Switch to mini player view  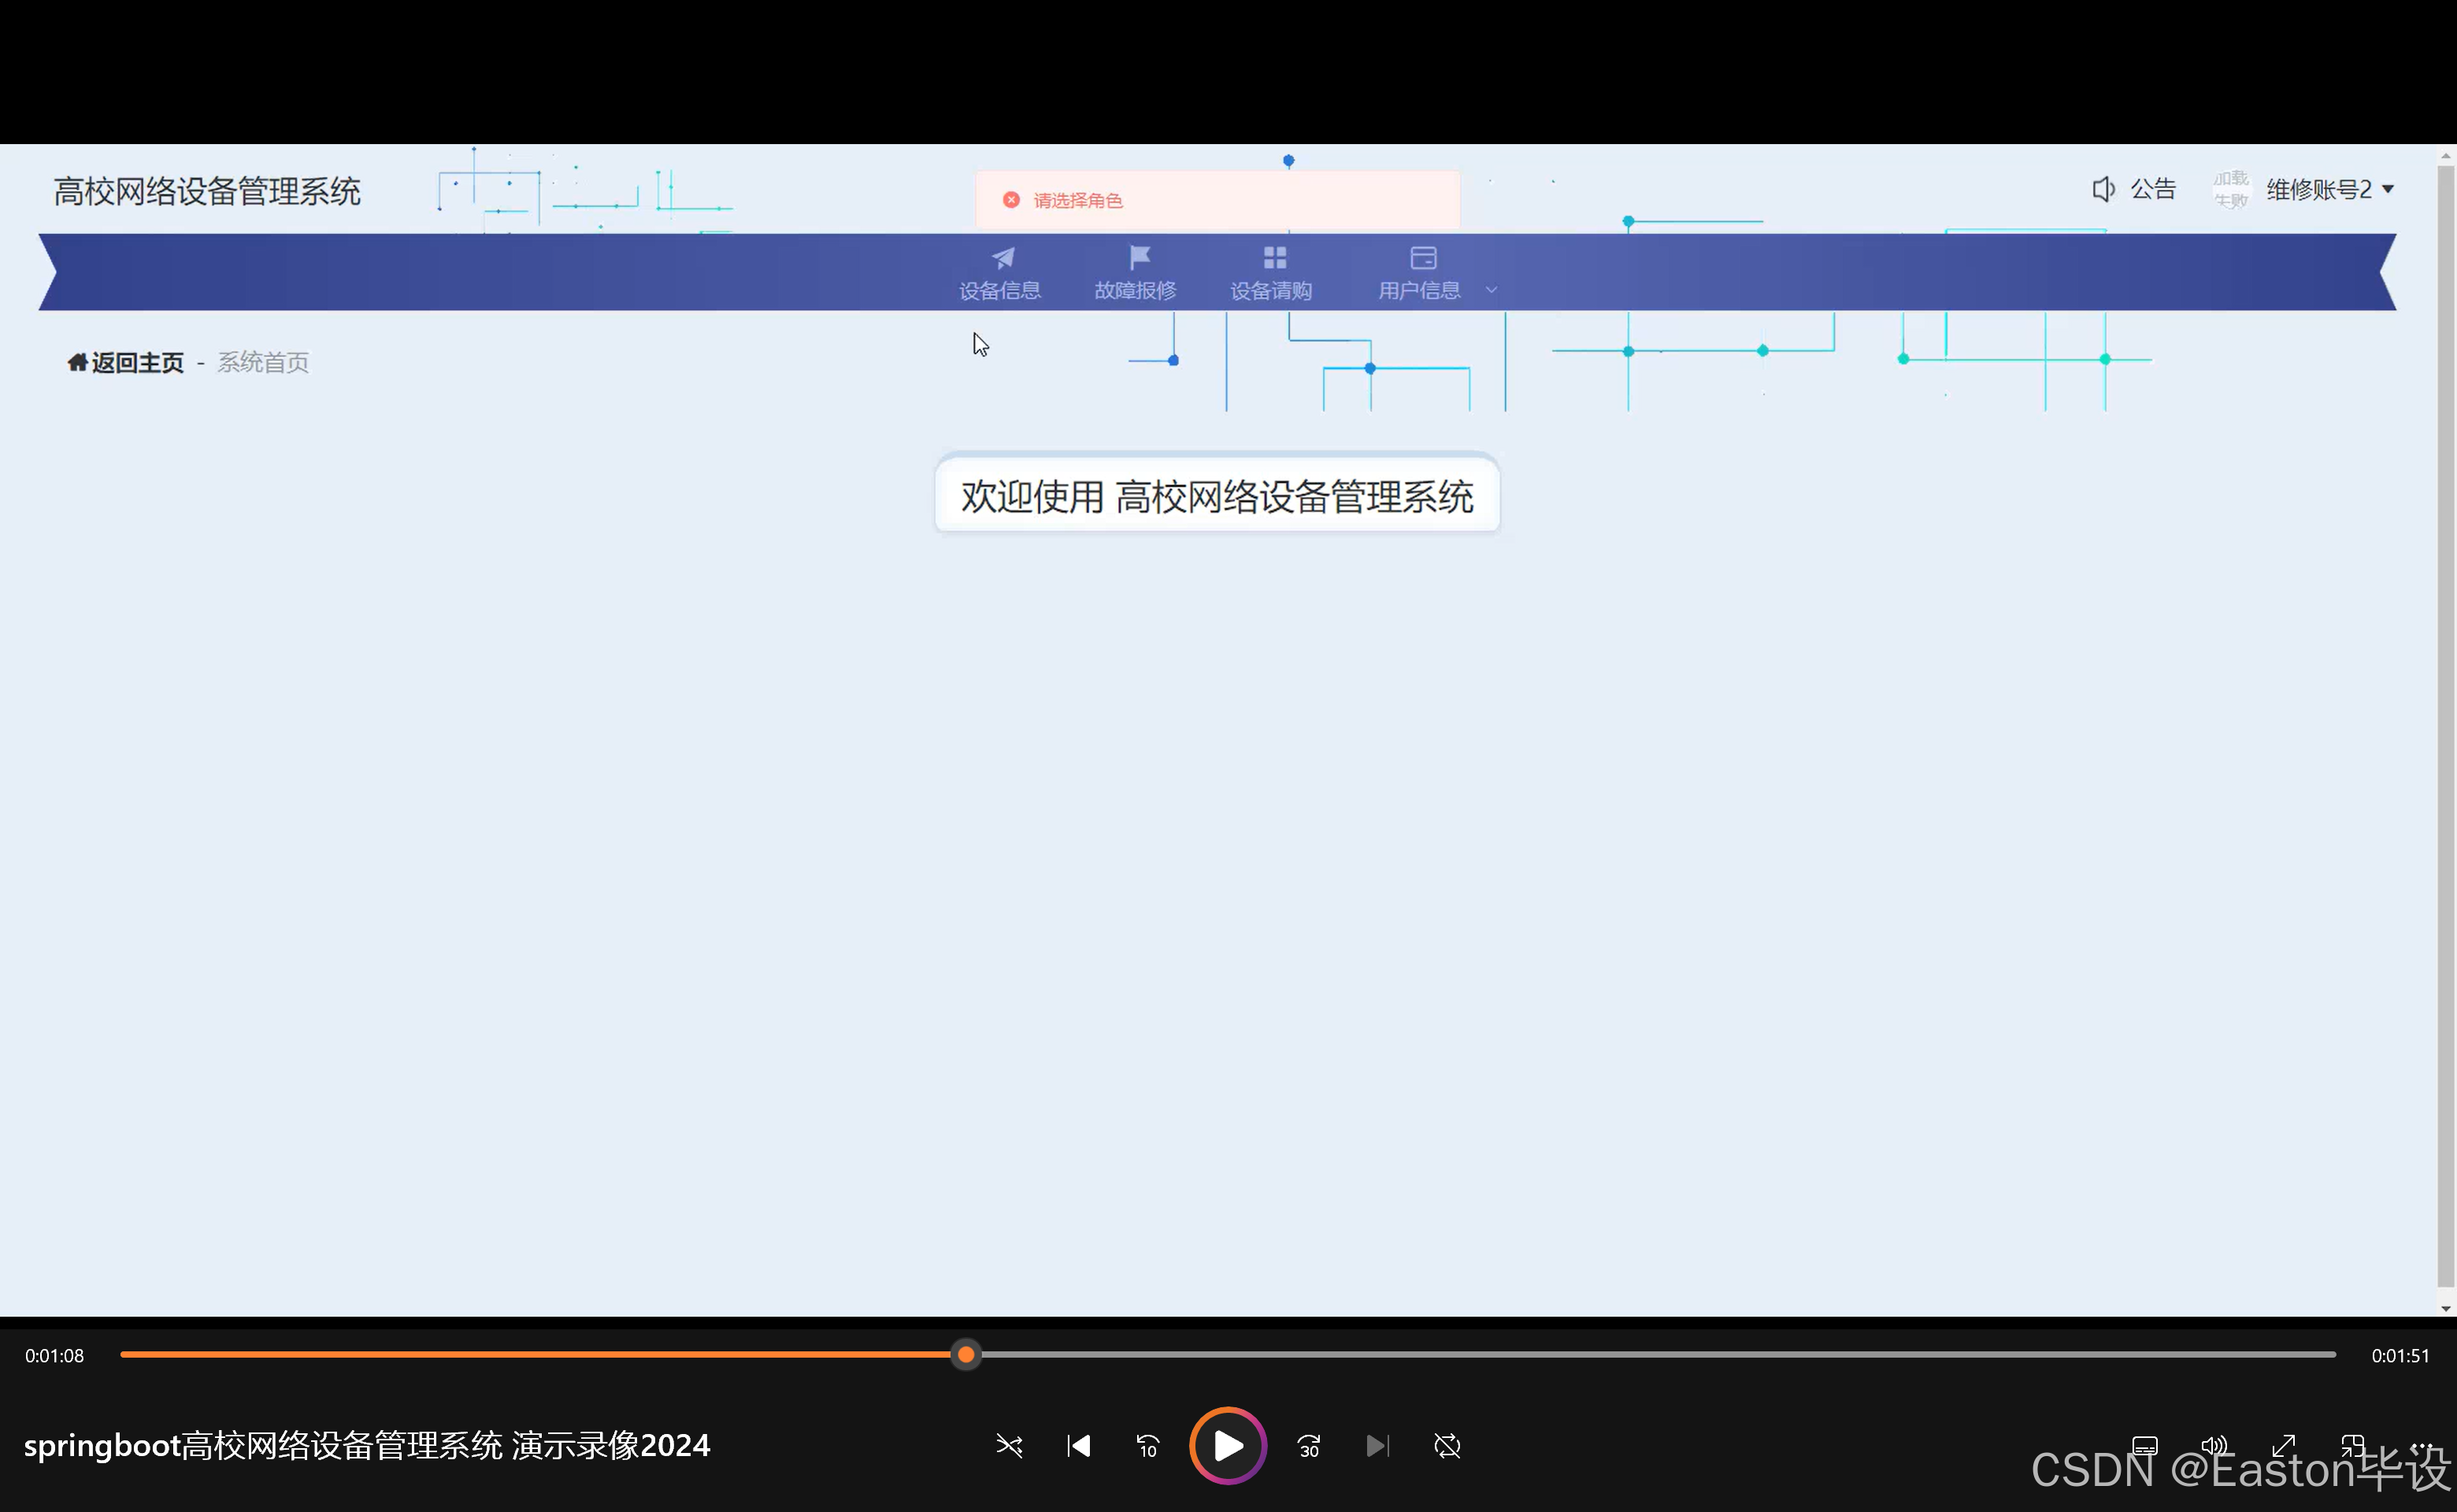point(2352,1446)
